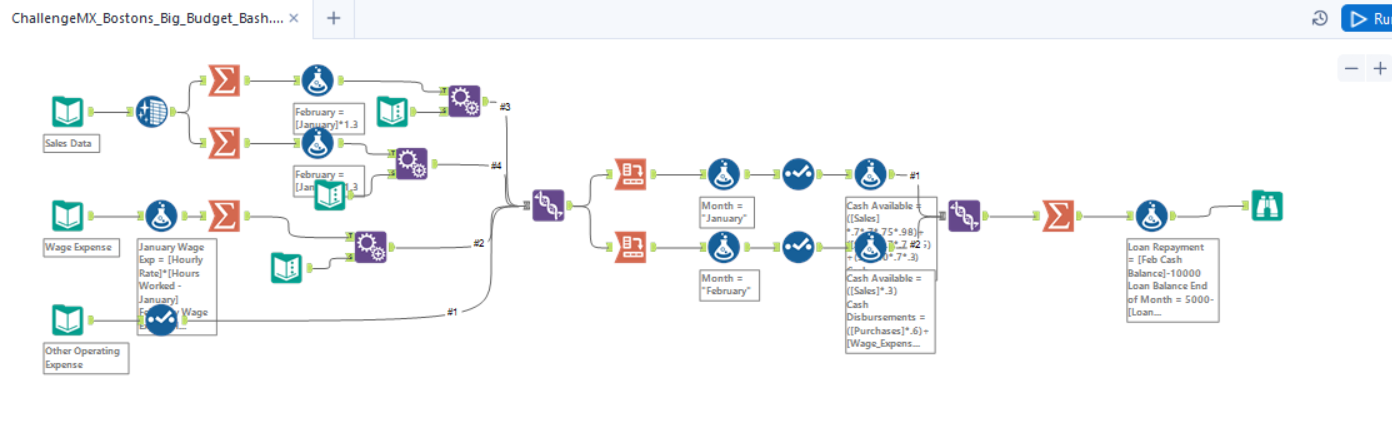This screenshot has height=443, width=1392.
Task: Select the Formula tool next to Wage Expense
Action: coord(161,216)
